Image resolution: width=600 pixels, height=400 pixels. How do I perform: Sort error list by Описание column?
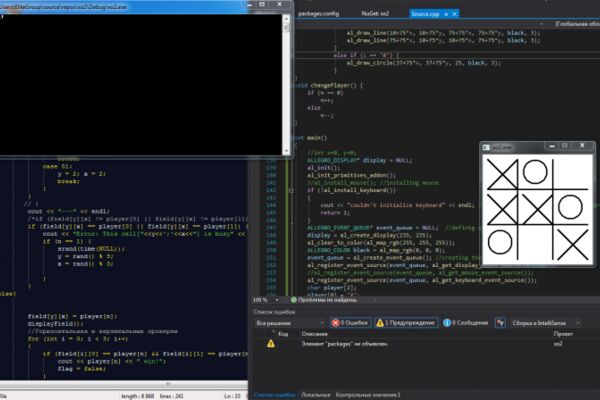pos(314,334)
